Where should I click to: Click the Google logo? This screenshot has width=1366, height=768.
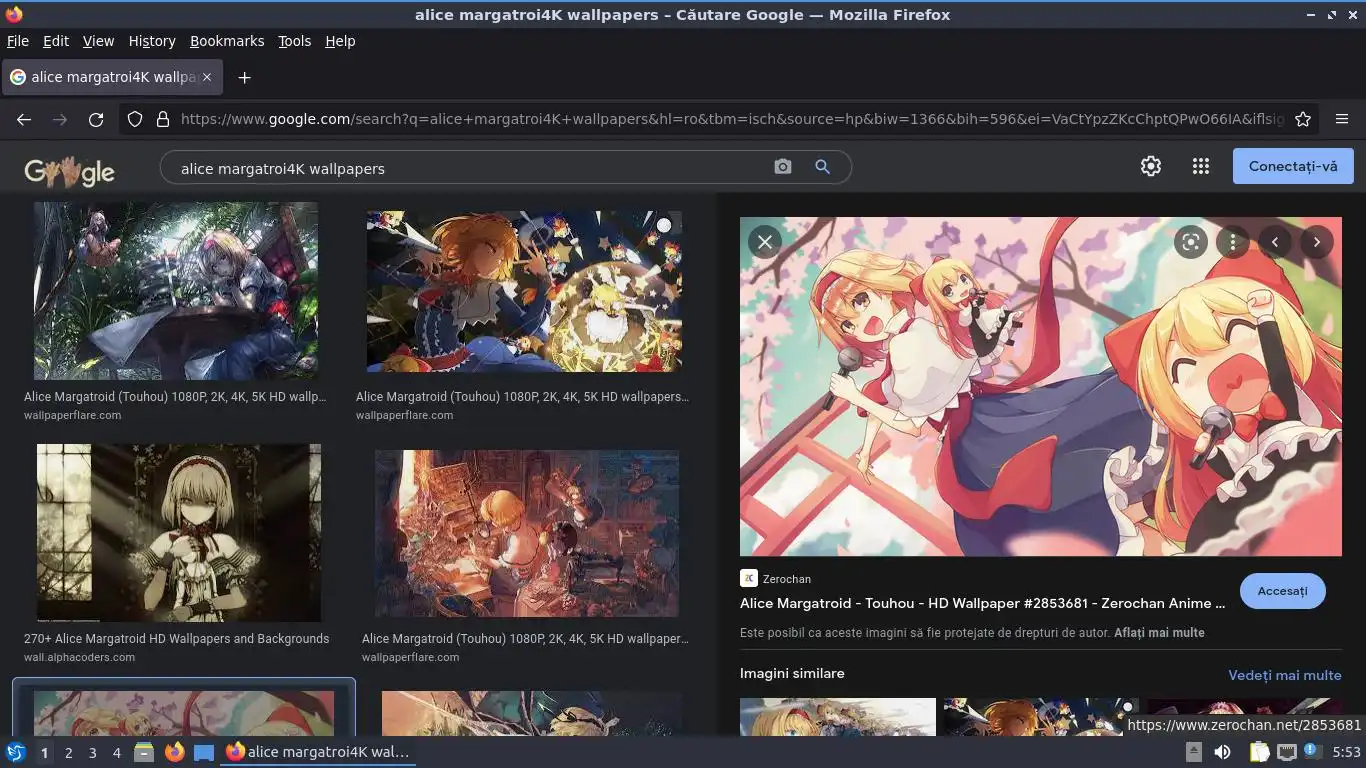(x=69, y=171)
